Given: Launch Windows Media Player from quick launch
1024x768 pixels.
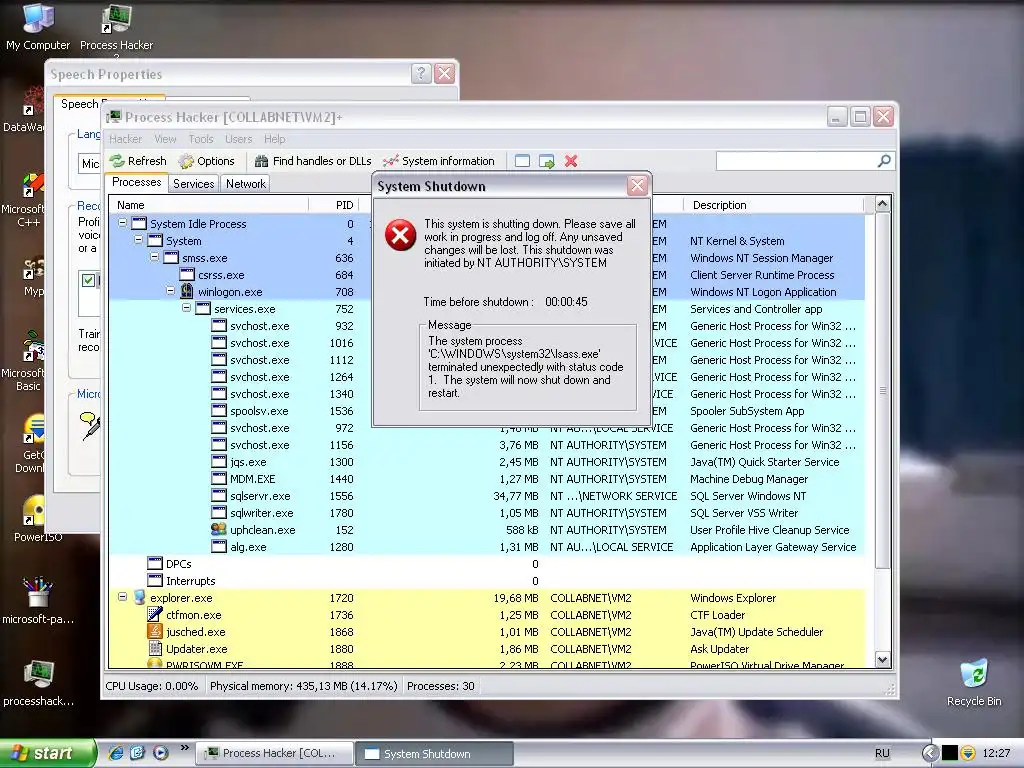Looking at the screenshot, I should pyautogui.click(x=160, y=753).
